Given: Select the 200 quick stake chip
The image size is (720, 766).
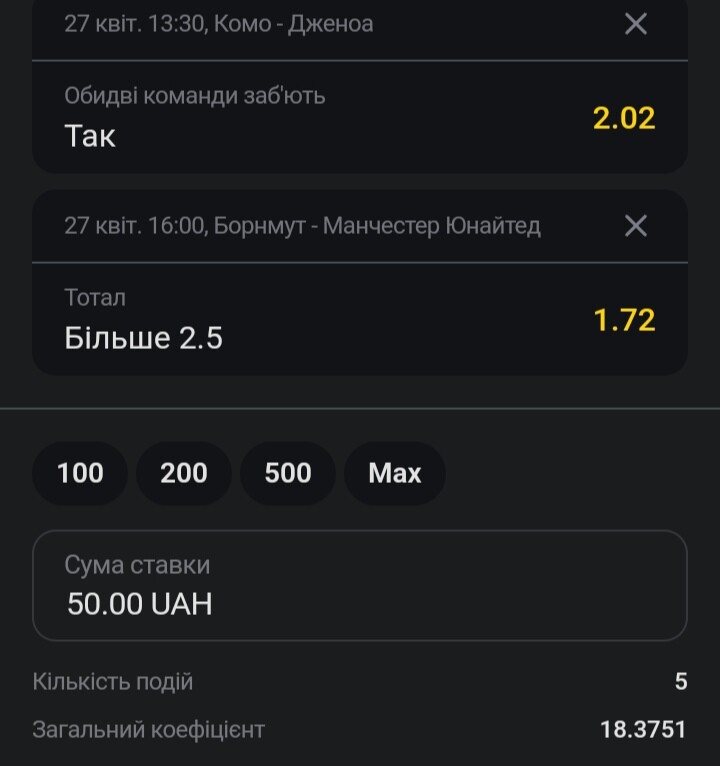Looking at the screenshot, I should [184, 473].
